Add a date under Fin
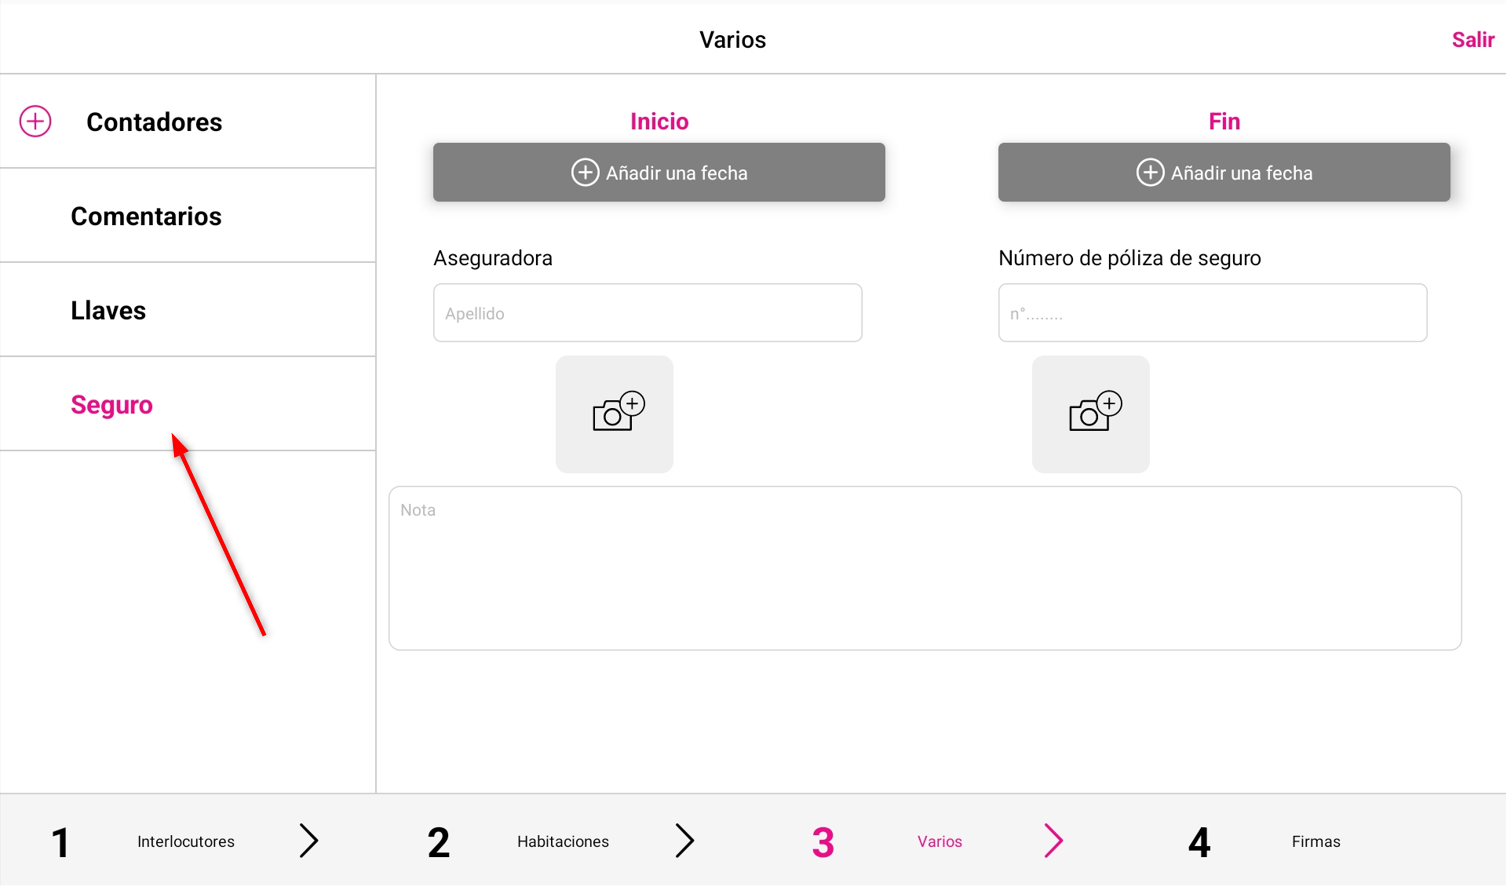The image size is (1506, 886). click(1224, 172)
